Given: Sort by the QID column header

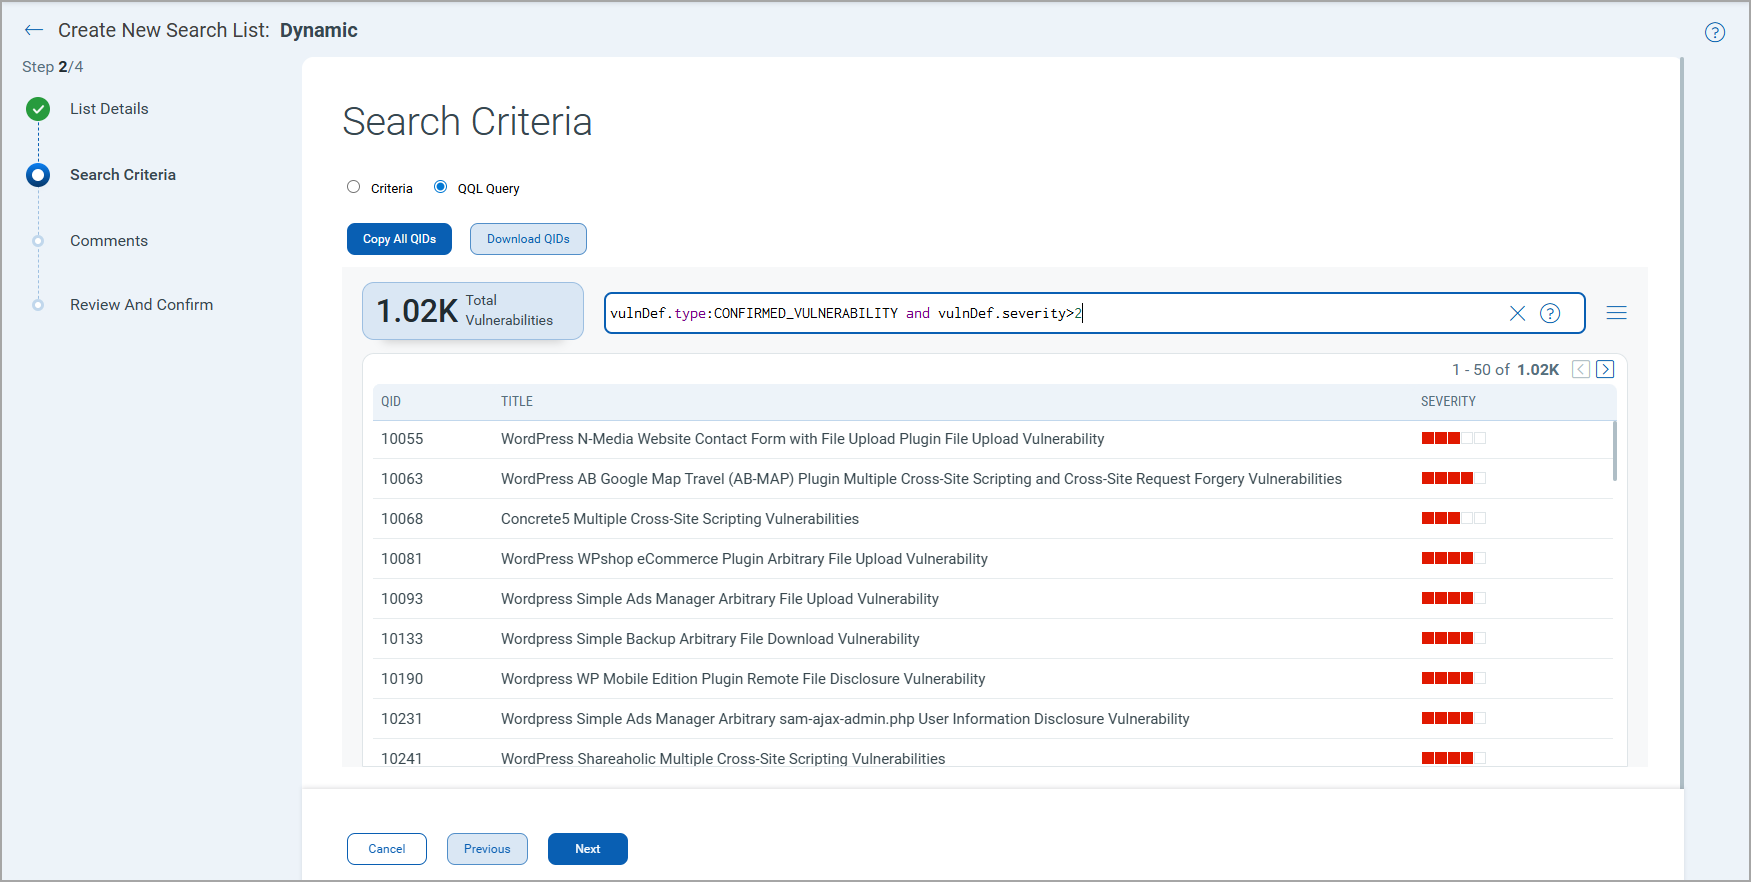Looking at the screenshot, I should coord(391,401).
